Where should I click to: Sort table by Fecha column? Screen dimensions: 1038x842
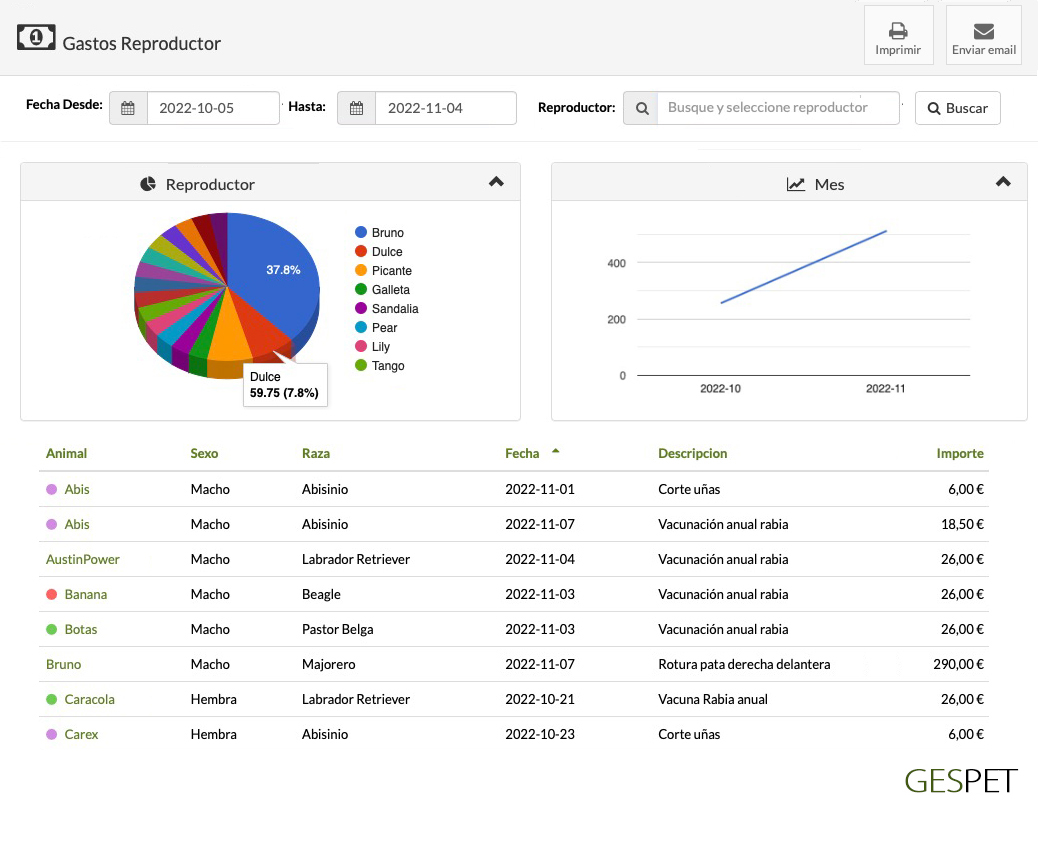pos(522,453)
